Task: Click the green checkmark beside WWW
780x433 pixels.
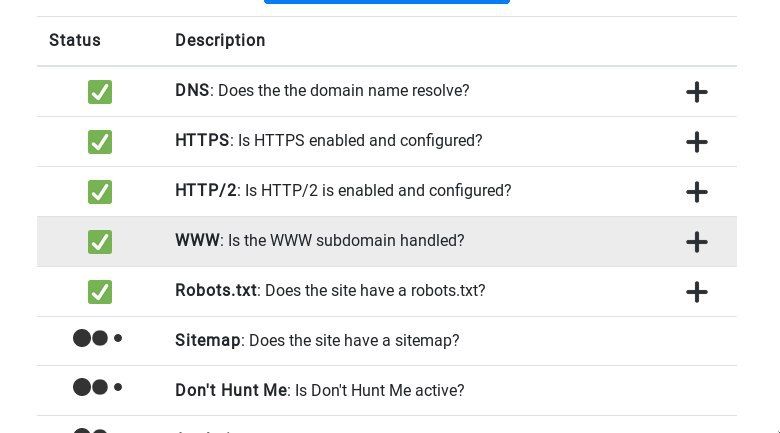Action: click(99, 242)
